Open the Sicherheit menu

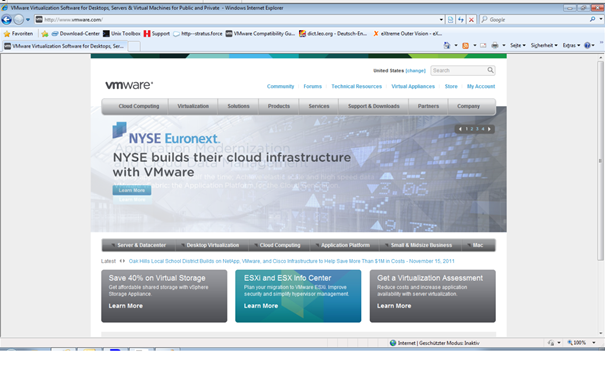click(544, 46)
